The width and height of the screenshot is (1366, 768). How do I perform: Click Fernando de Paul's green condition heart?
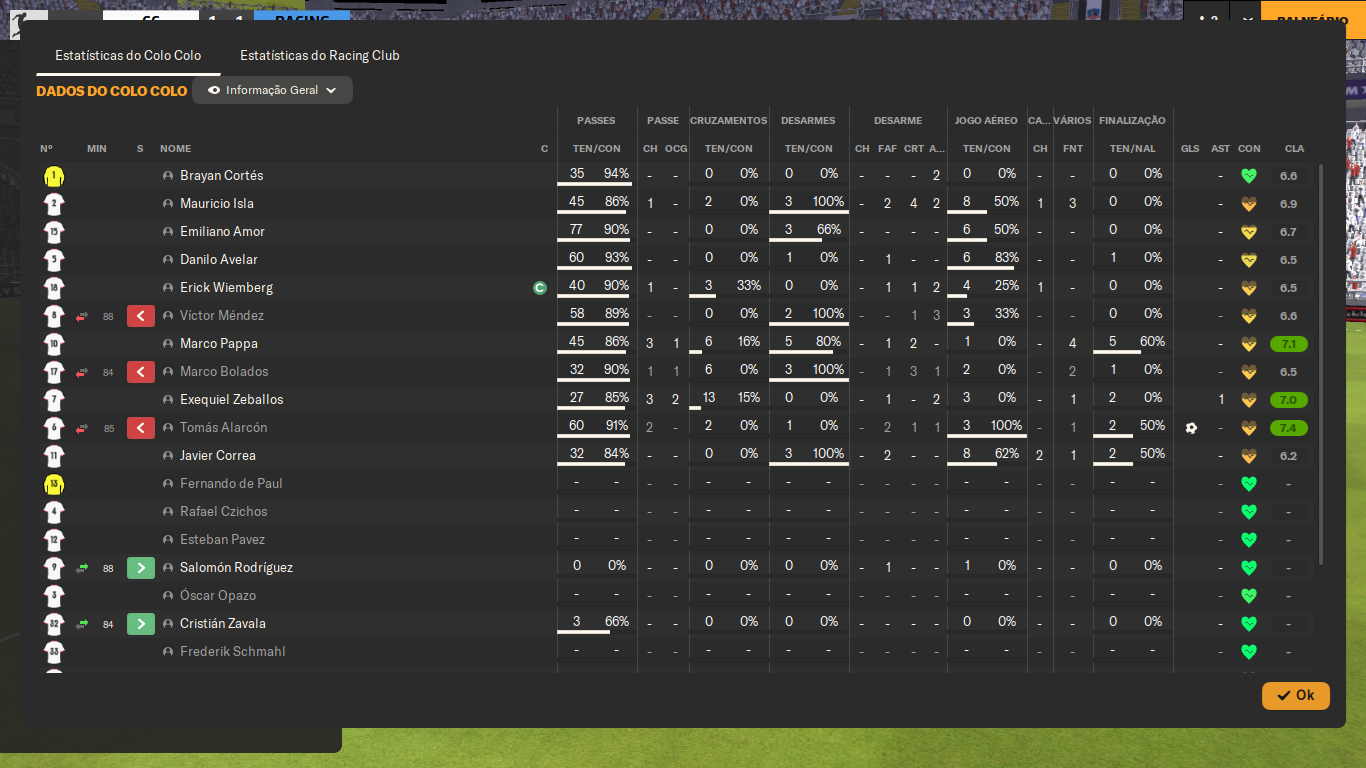(1248, 484)
